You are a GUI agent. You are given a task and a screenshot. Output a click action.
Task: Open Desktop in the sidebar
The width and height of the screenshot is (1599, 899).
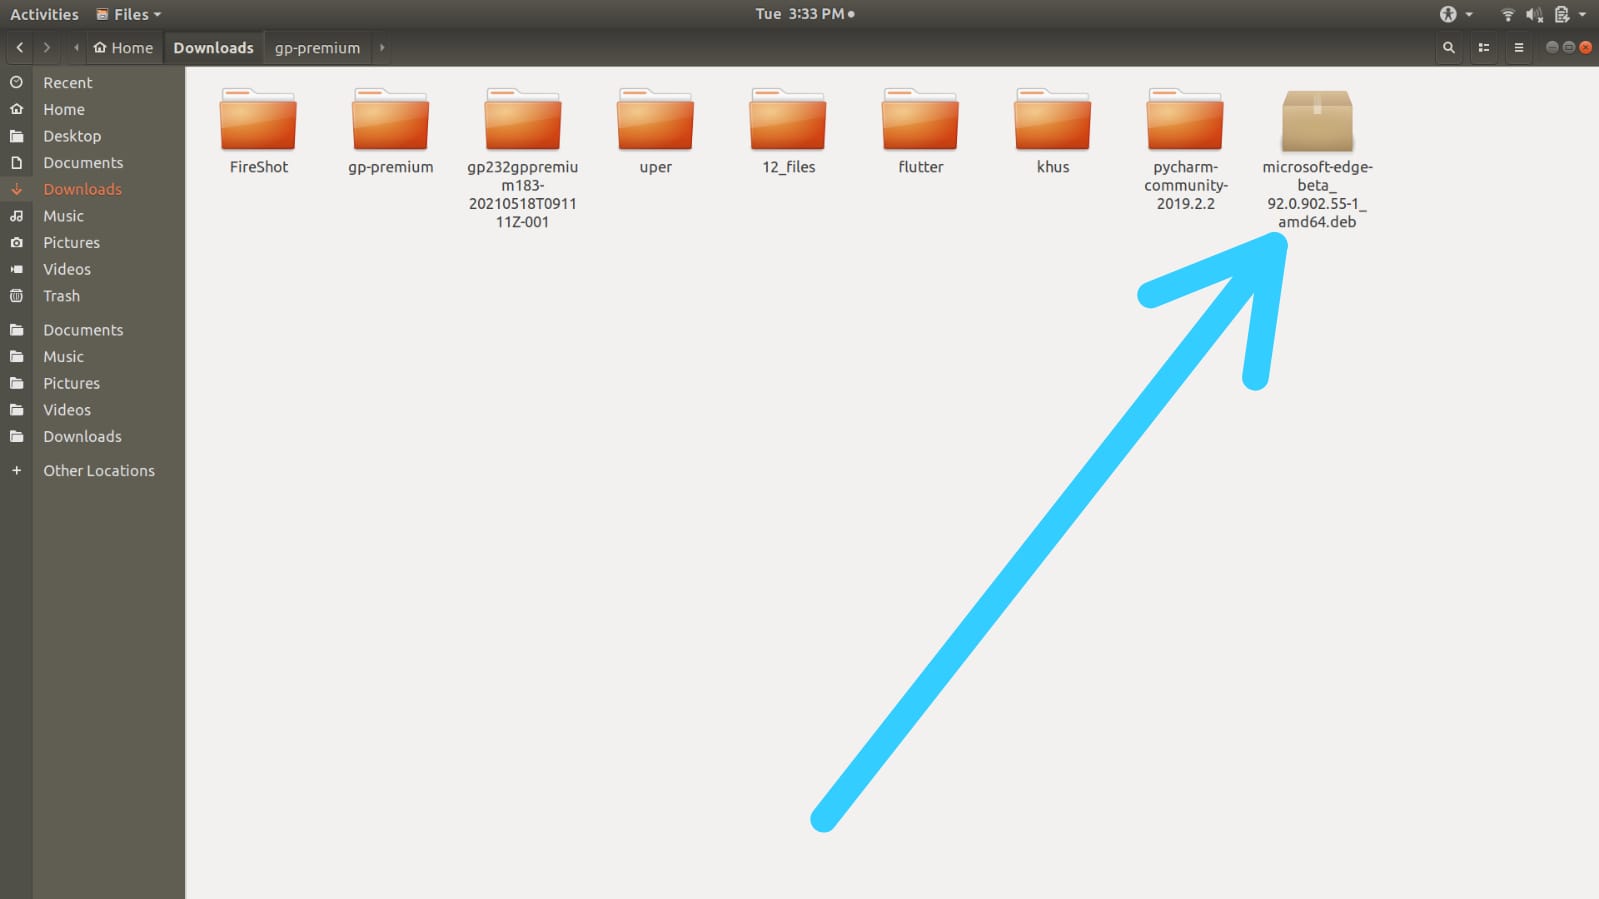[92, 136]
